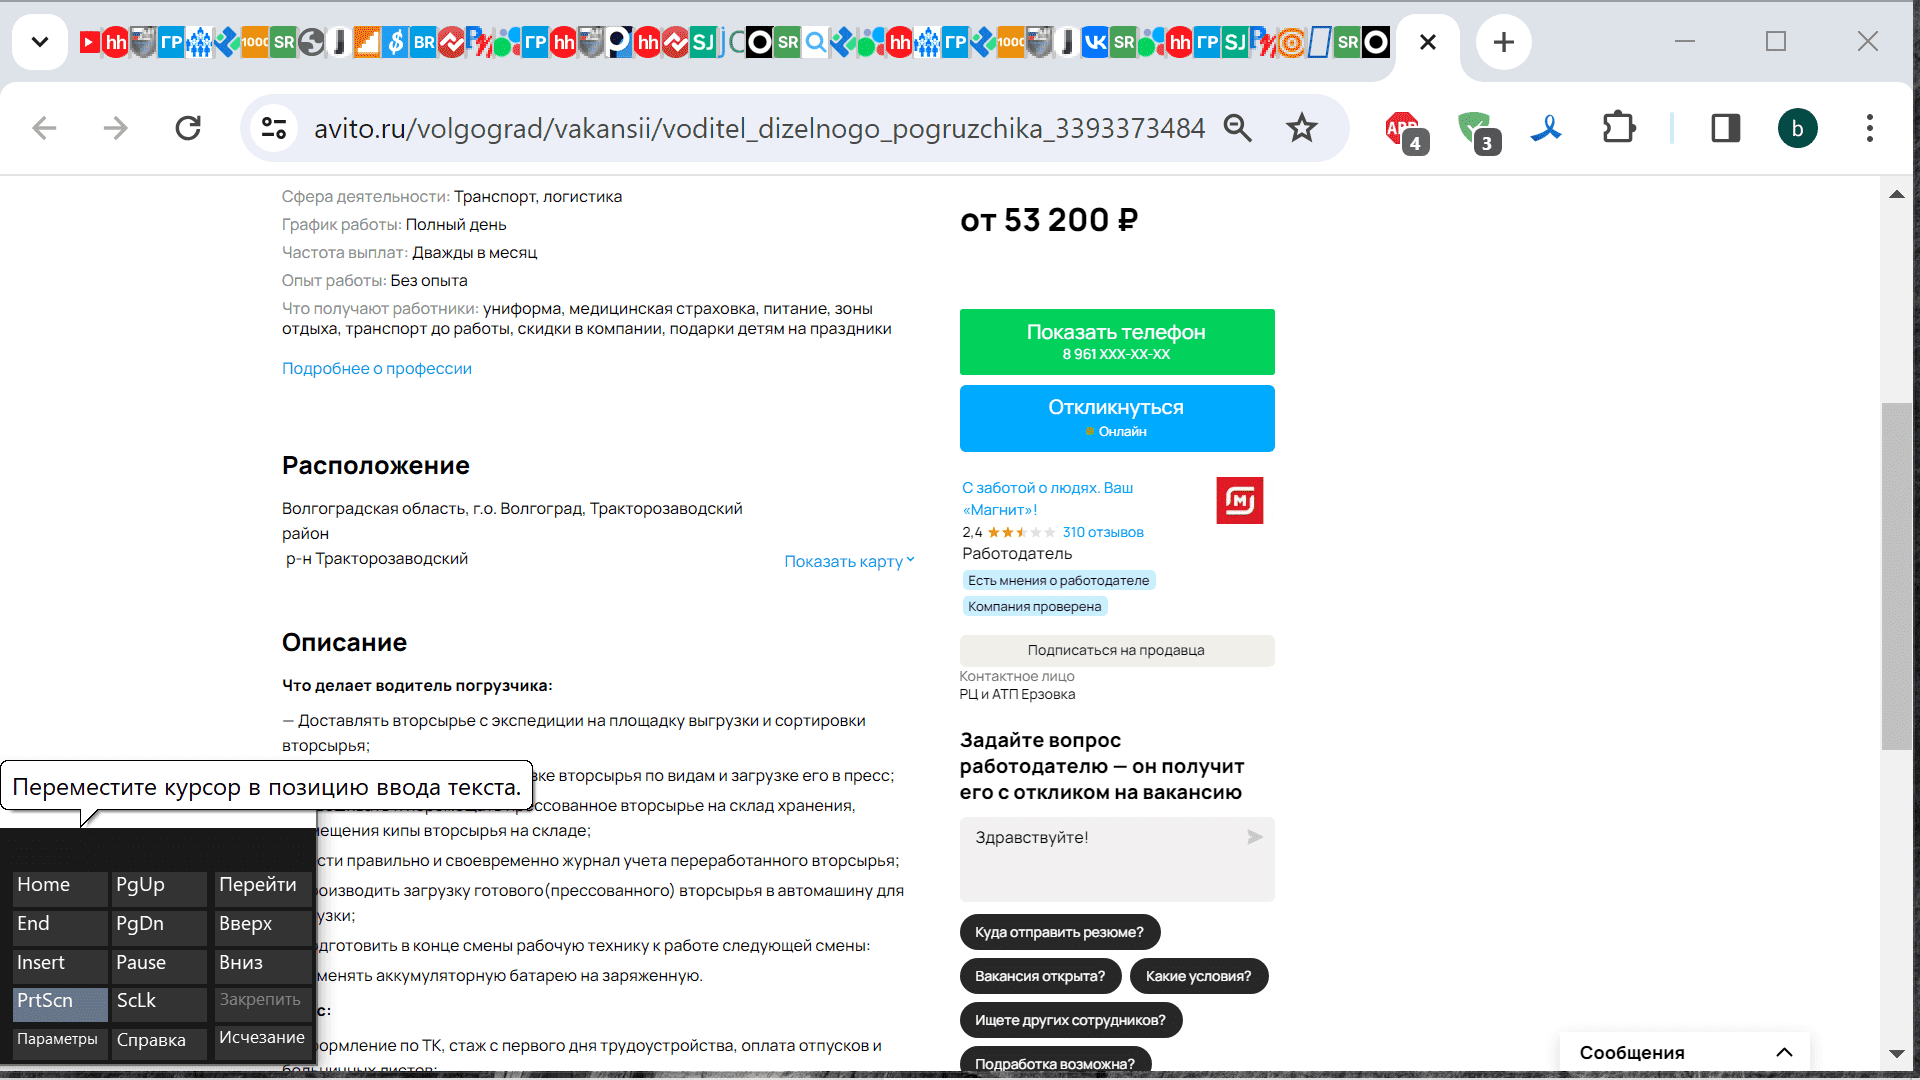Bookmark this page with star icon
Screen dimensions: 1920x1080
pyautogui.click(x=1301, y=128)
